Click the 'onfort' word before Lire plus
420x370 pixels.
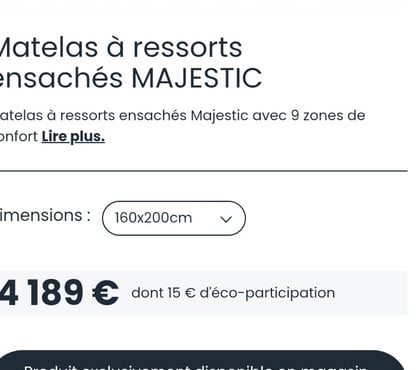click(19, 137)
